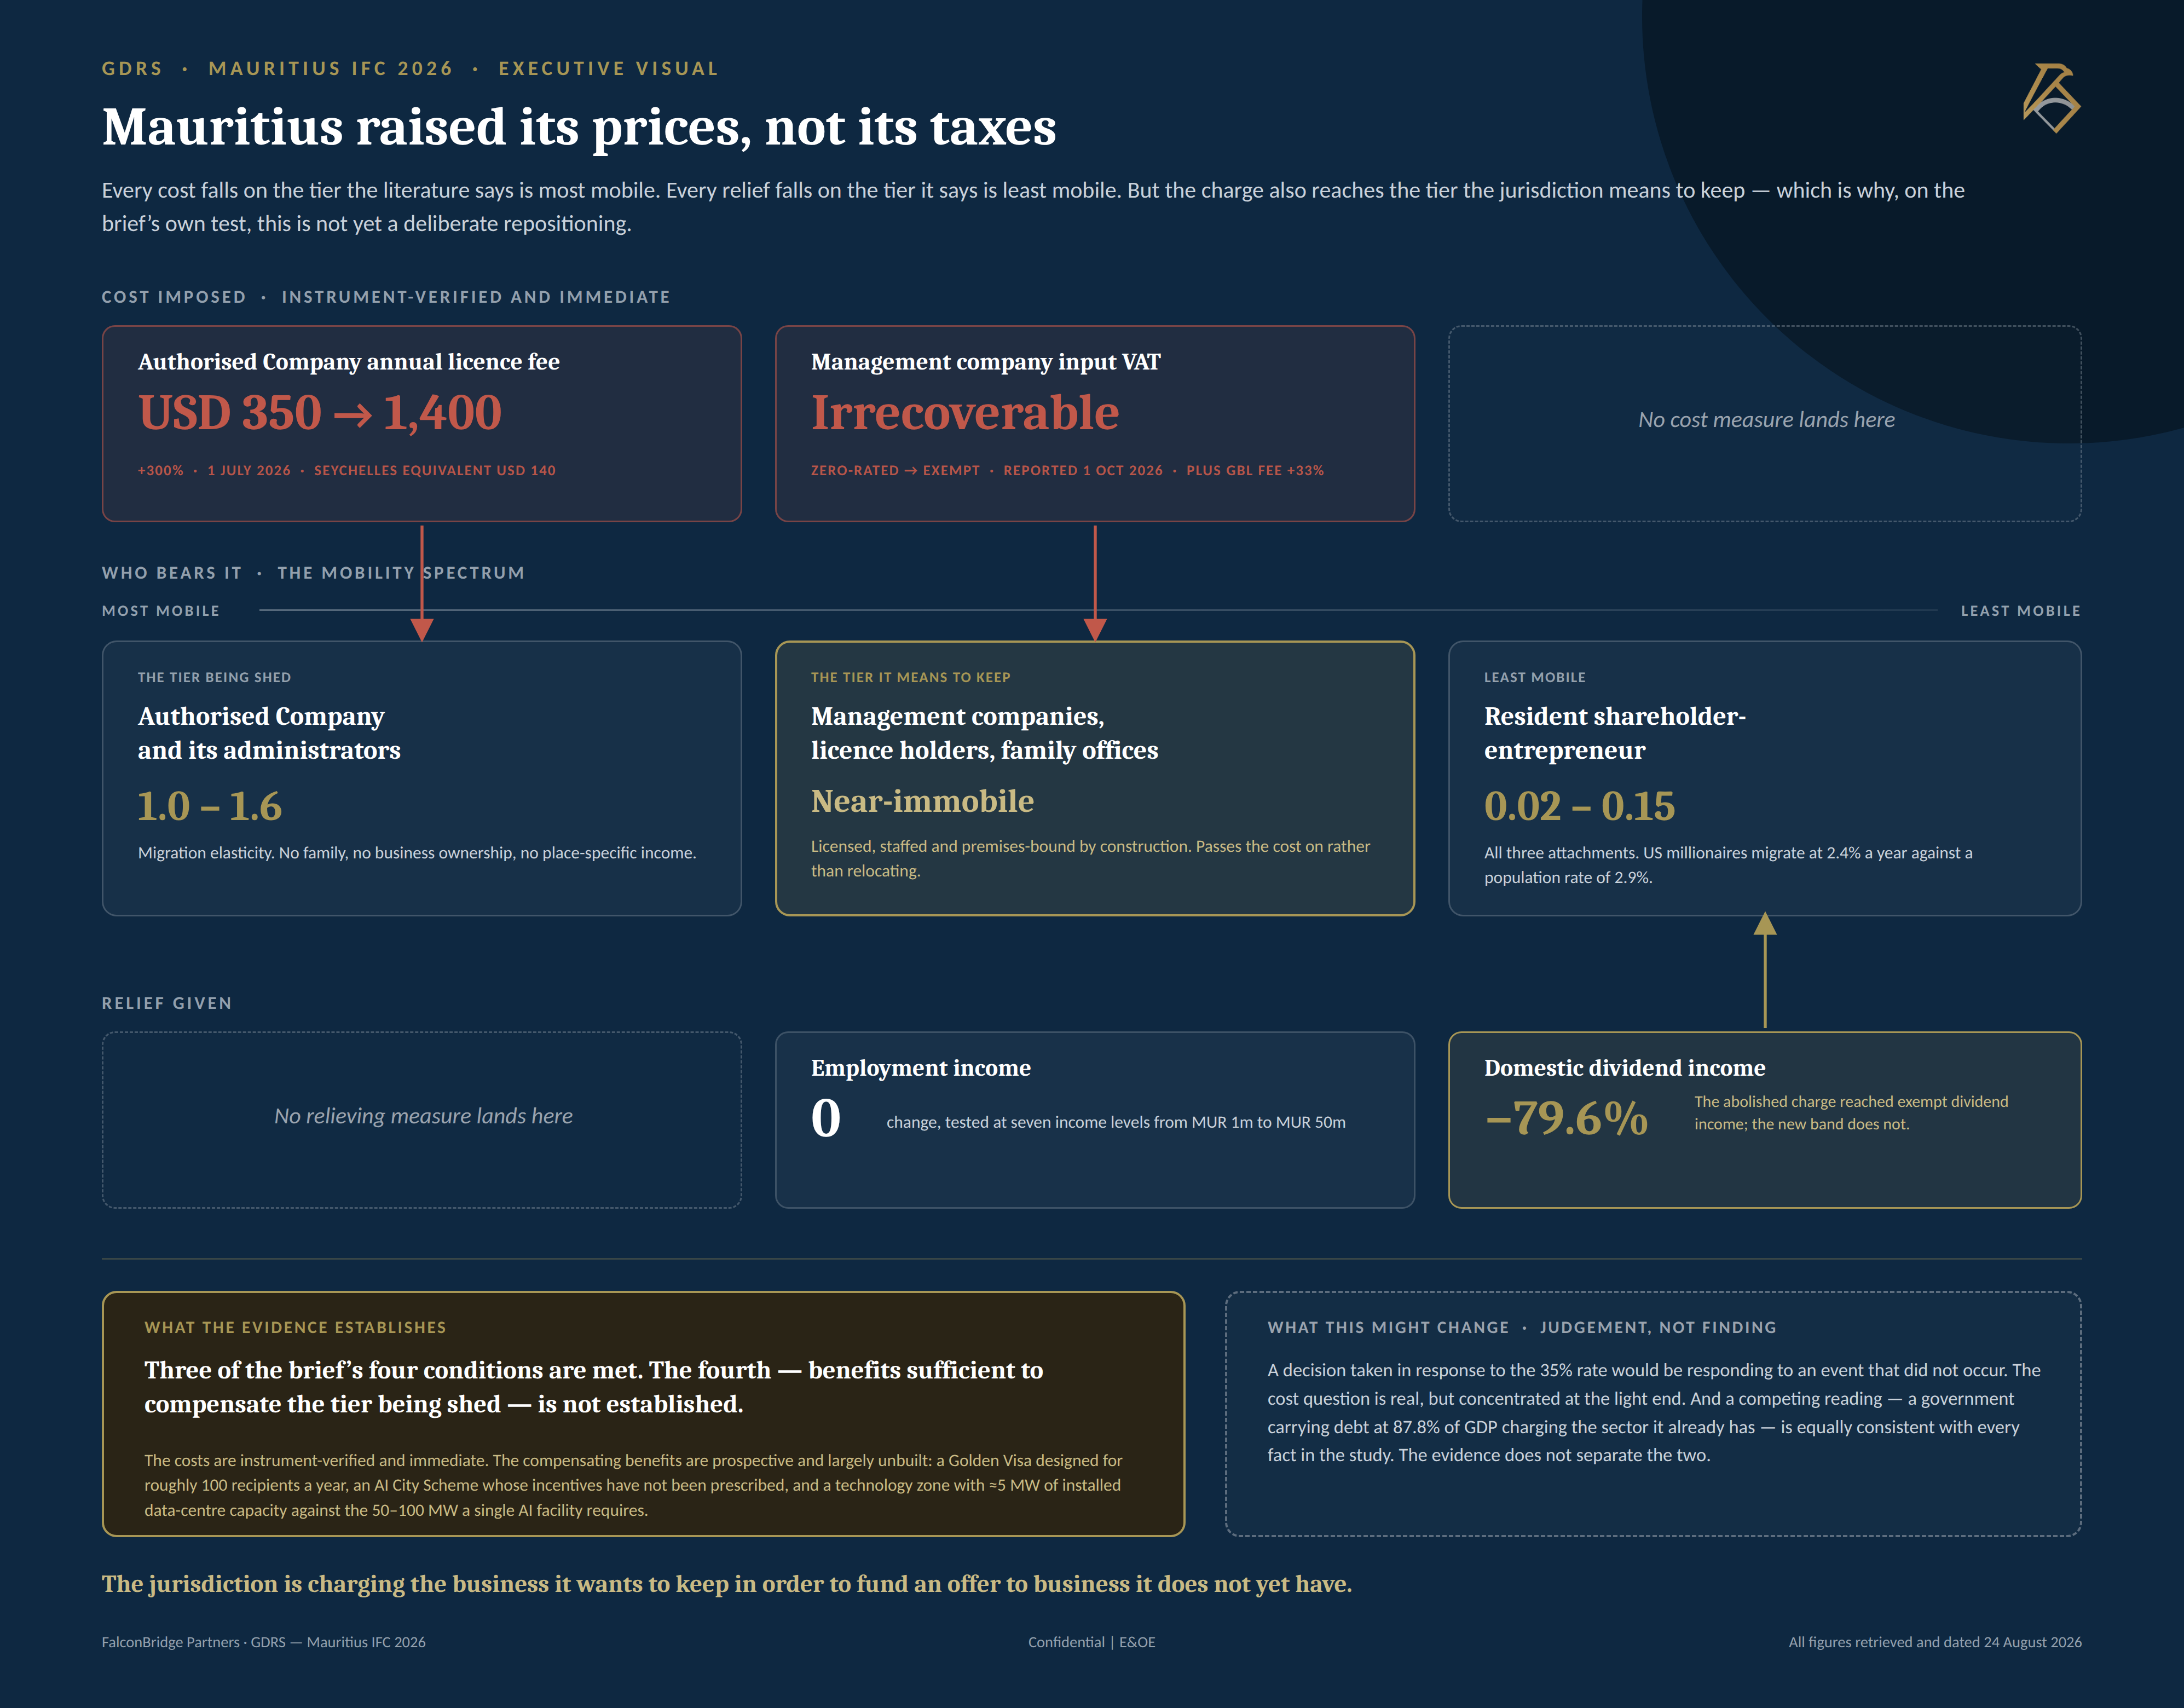Screen dimensions: 2184x1708
Task: Select the Management company input VAT card
Action: pos(1095,423)
